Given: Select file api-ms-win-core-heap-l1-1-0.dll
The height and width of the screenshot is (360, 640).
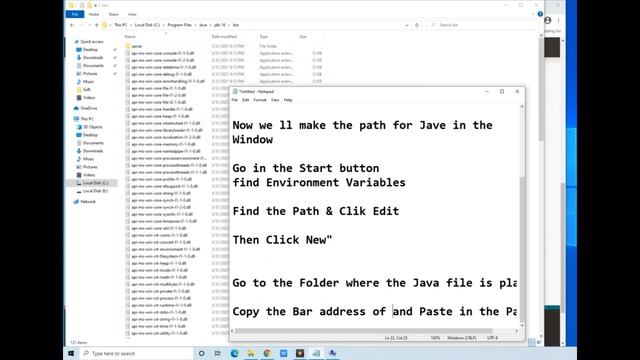Looking at the screenshot, I should click(160, 116).
